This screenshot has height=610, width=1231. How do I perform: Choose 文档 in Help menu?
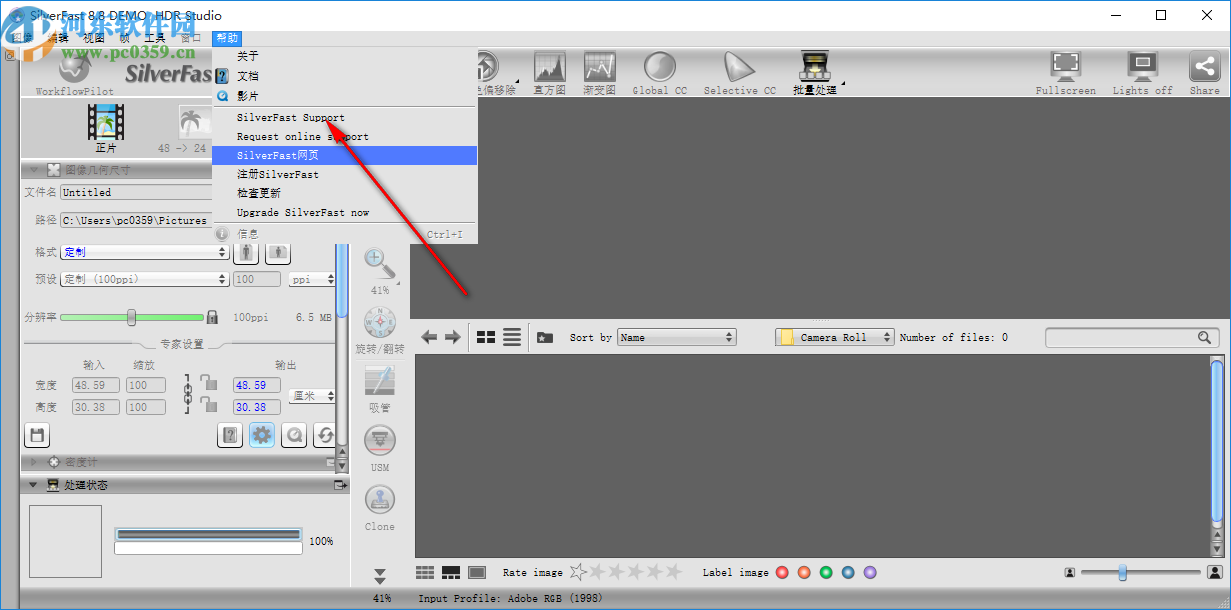point(344,76)
